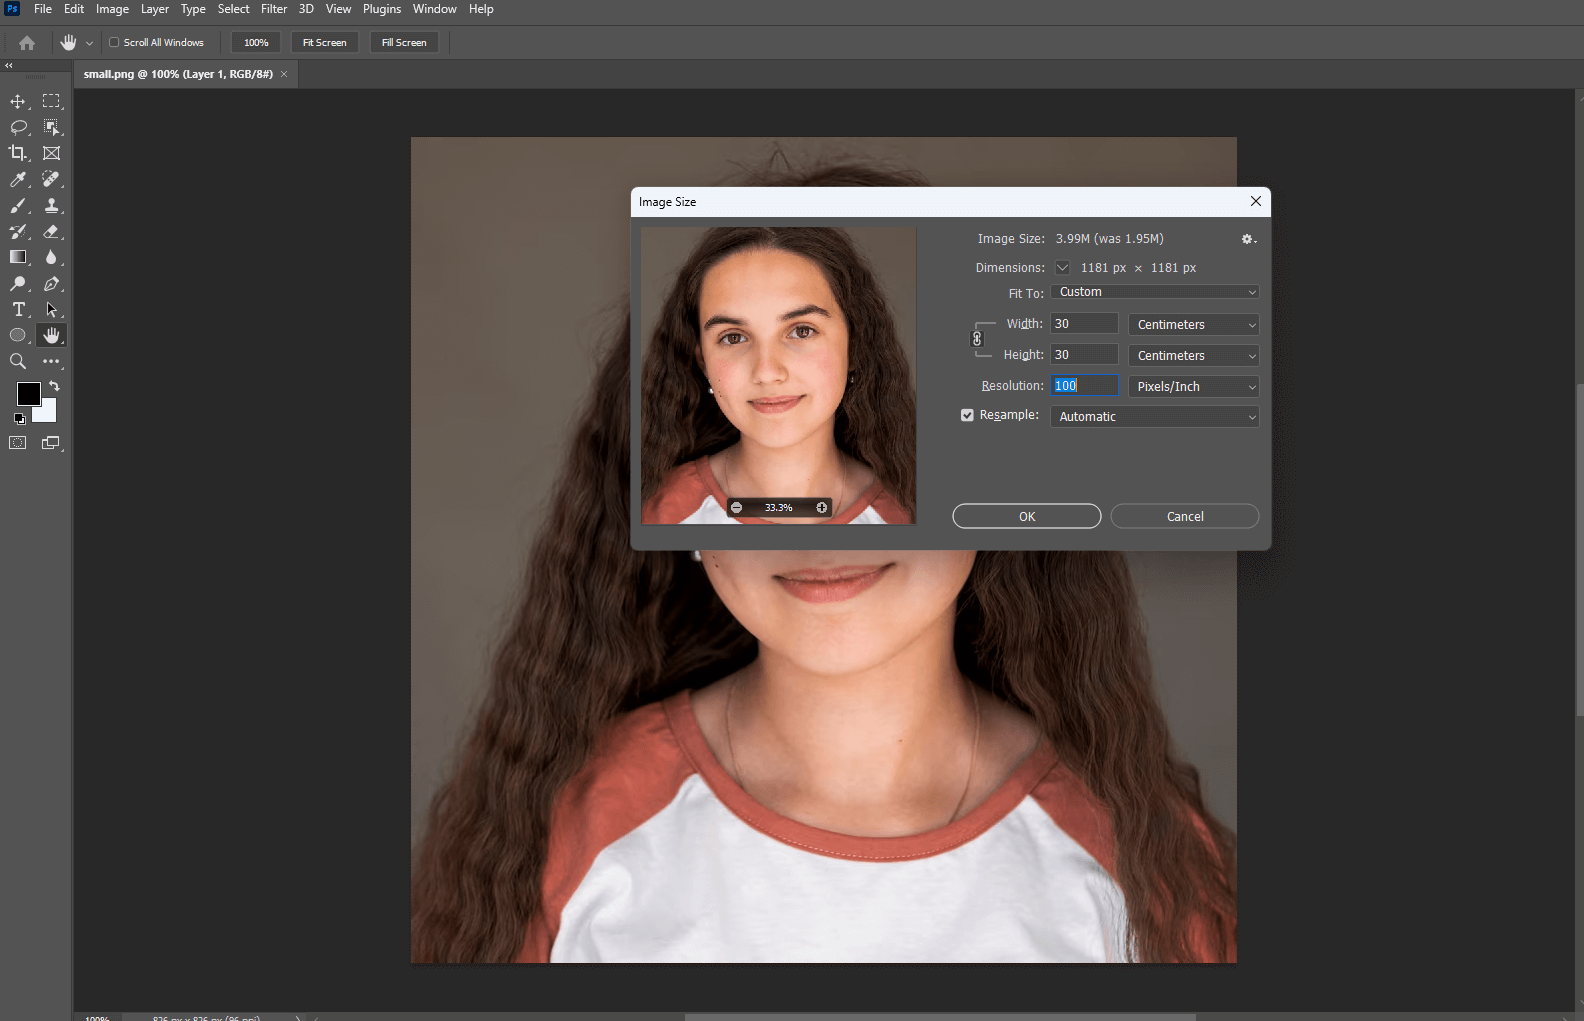Click the Width input field

tap(1084, 324)
